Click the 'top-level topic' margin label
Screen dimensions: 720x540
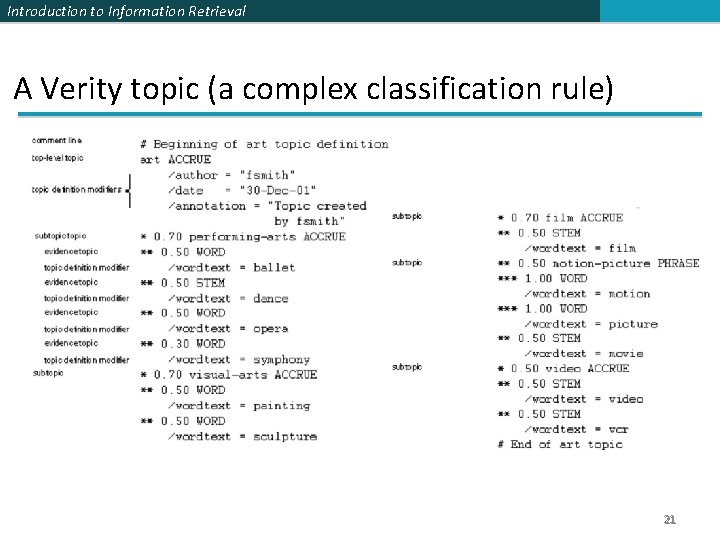[58, 158]
